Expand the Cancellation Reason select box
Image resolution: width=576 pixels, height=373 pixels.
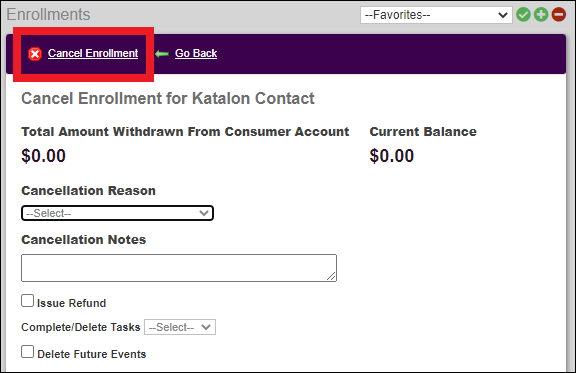tap(117, 213)
